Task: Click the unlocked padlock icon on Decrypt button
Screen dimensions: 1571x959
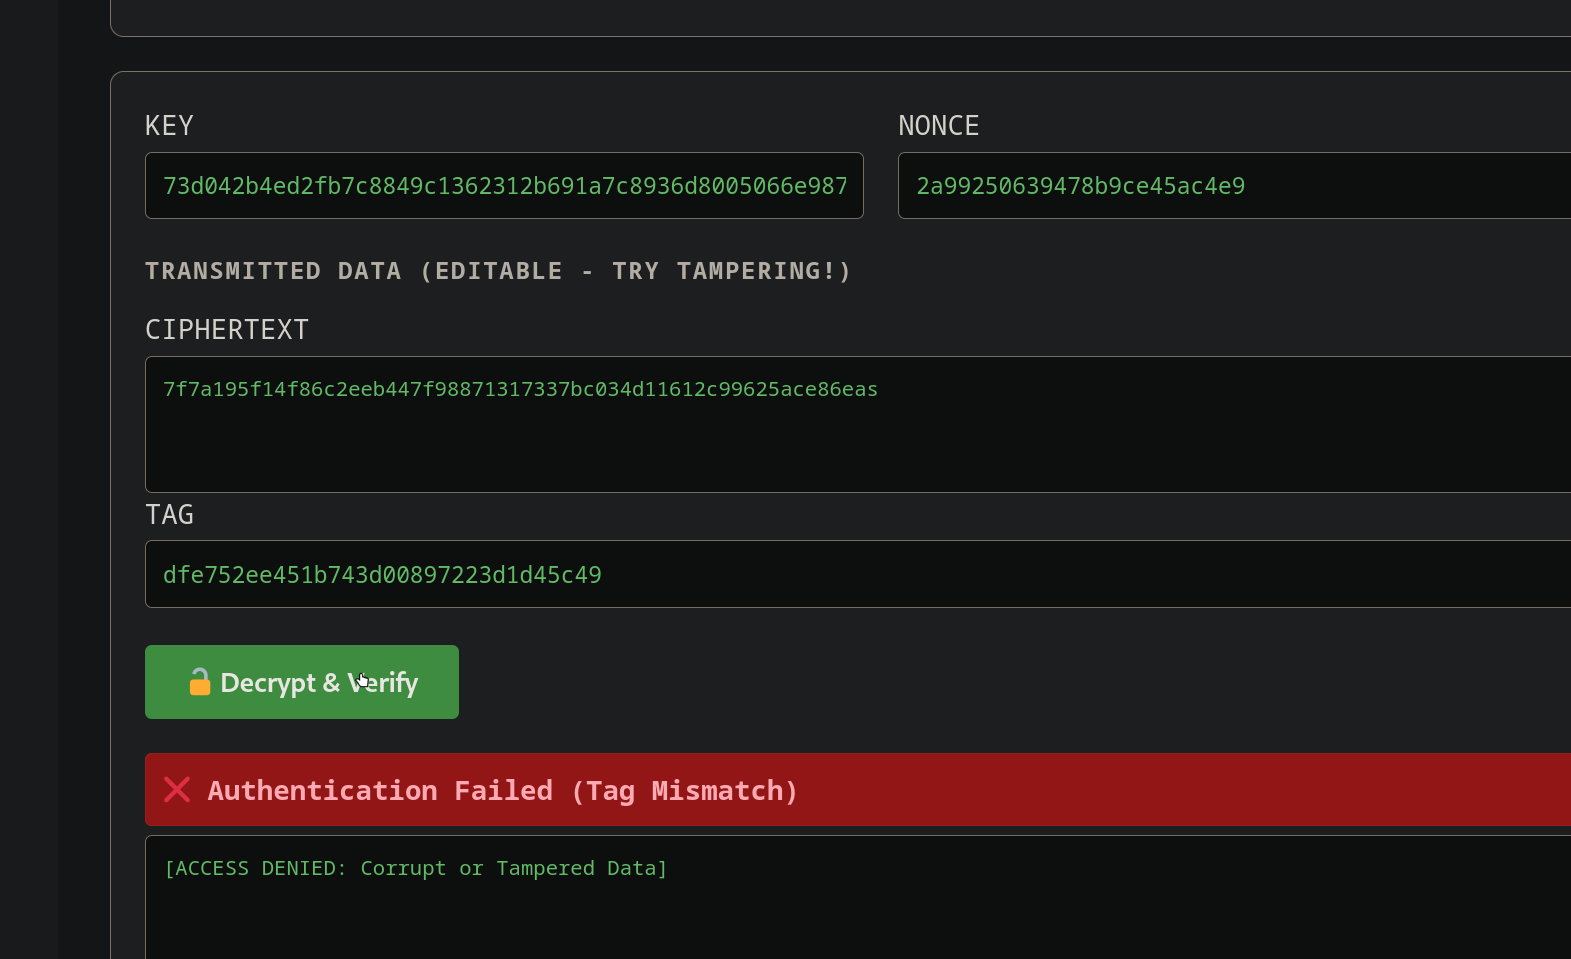Action: (x=199, y=682)
